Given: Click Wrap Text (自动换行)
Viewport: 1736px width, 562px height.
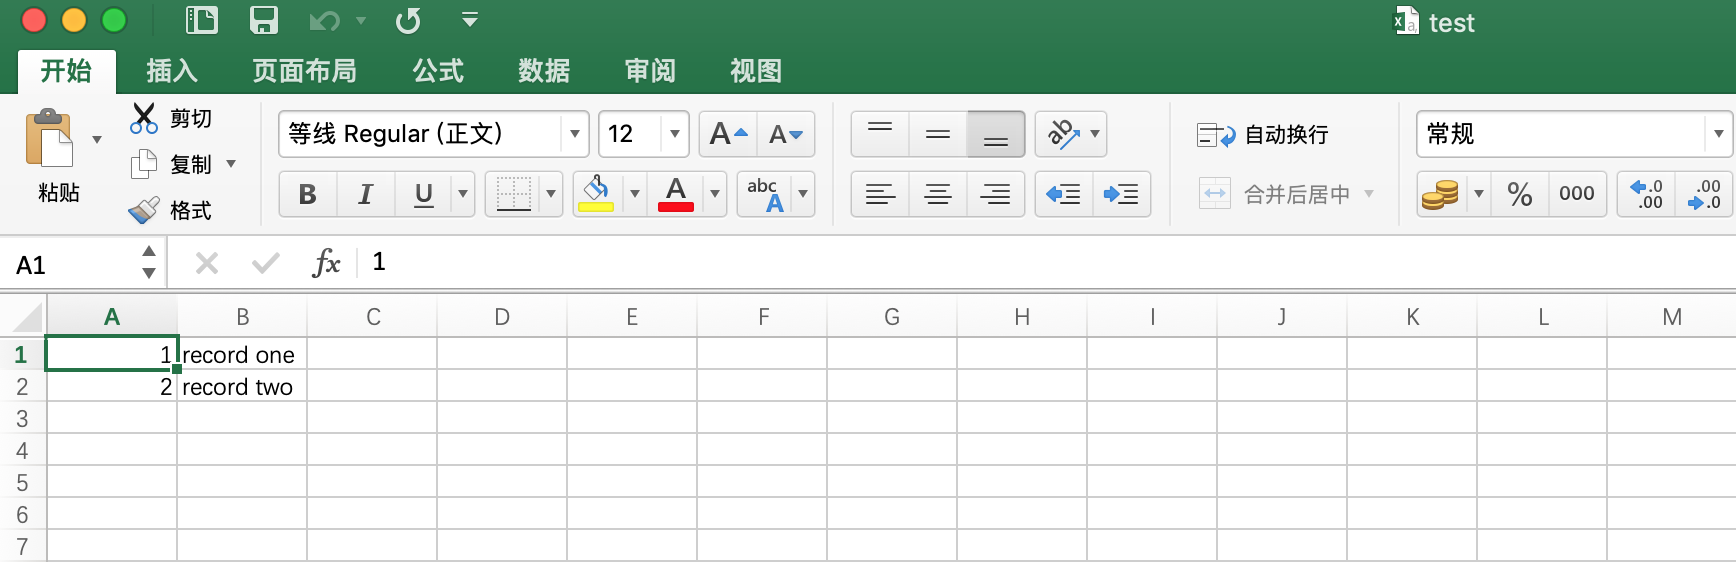Looking at the screenshot, I should (1263, 134).
